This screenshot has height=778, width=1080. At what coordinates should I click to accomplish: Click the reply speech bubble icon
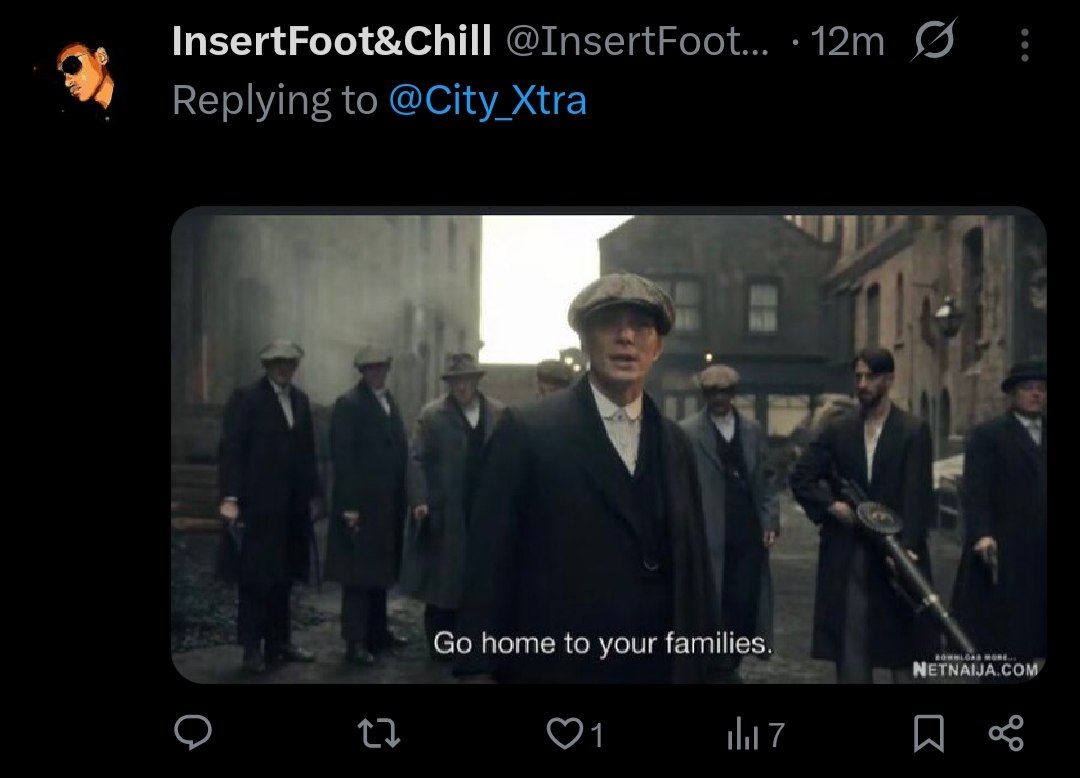click(192, 734)
